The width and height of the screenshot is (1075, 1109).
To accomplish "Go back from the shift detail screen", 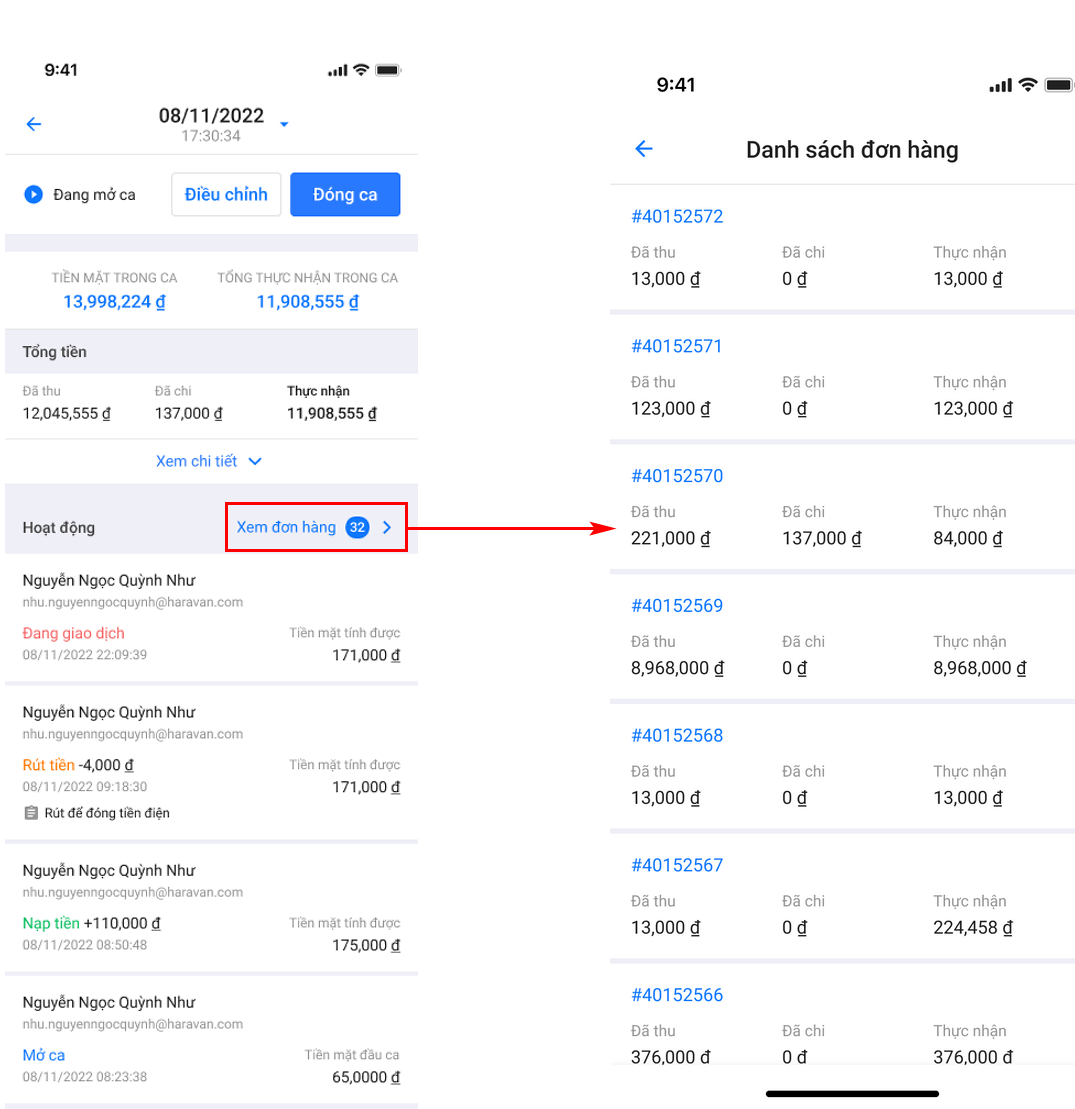I will [x=34, y=124].
